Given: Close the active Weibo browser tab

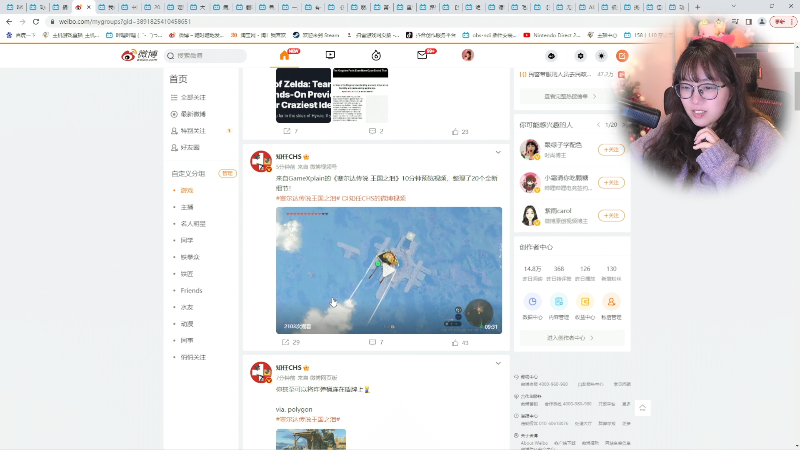Looking at the screenshot, I should point(89,7).
